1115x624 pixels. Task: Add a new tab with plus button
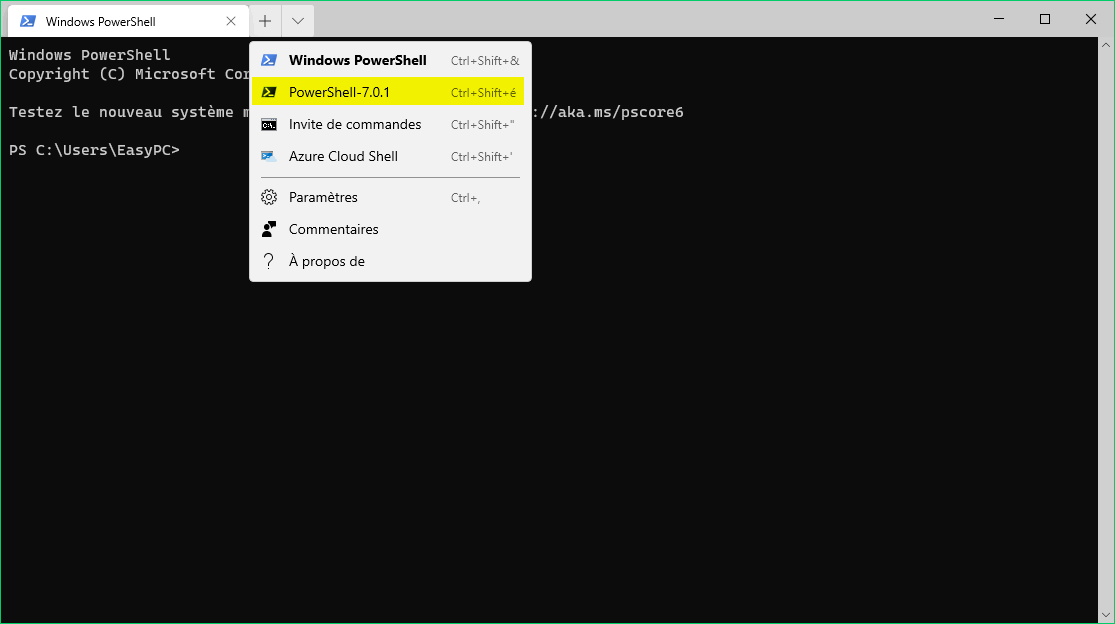(265, 21)
